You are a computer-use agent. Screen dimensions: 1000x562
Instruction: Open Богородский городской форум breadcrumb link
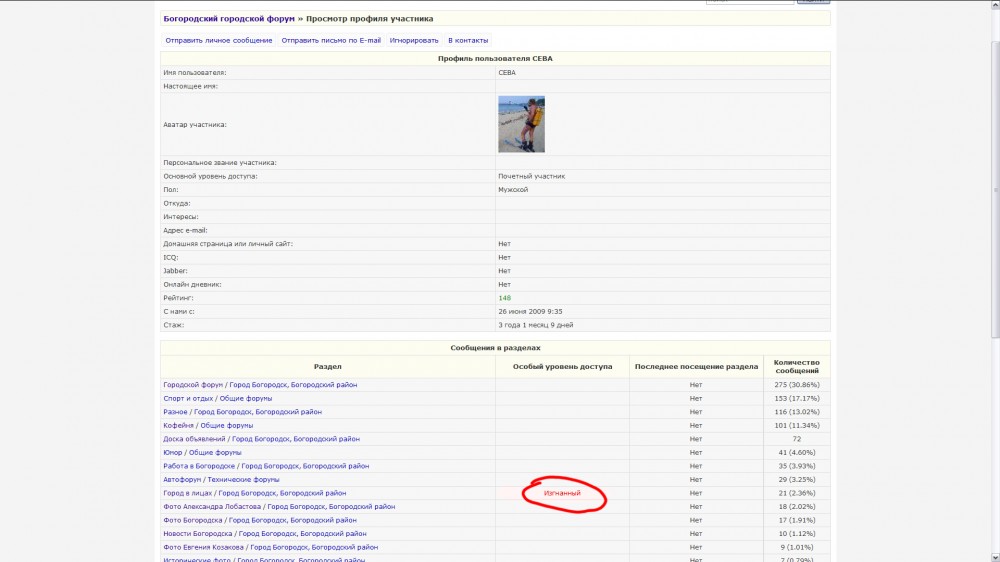[229, 18]
